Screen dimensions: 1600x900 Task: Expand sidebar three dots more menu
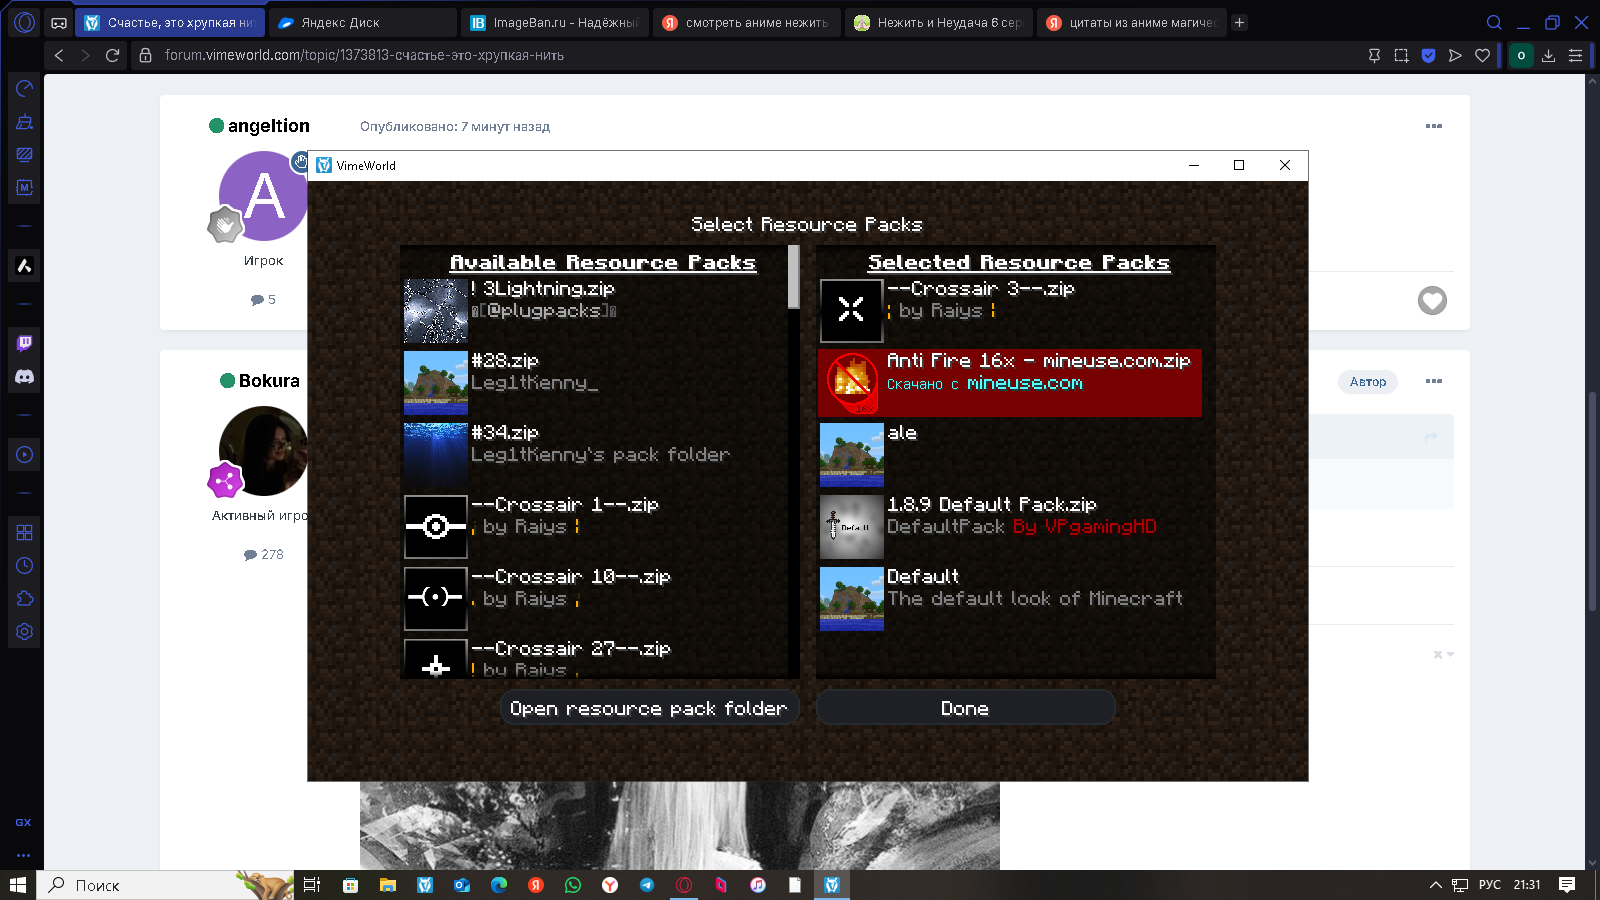pyautogui.click(x=24, y=855)
